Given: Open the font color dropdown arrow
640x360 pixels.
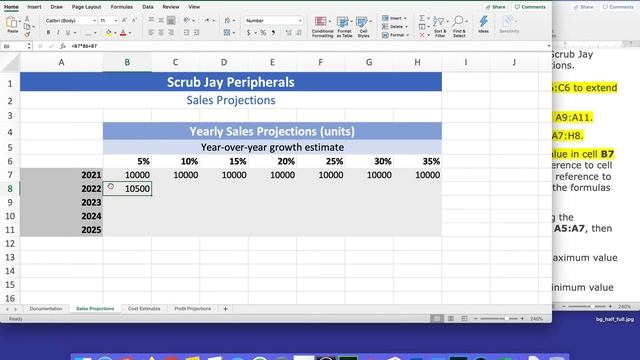Looking at the screenshot, I should point(130,33).
